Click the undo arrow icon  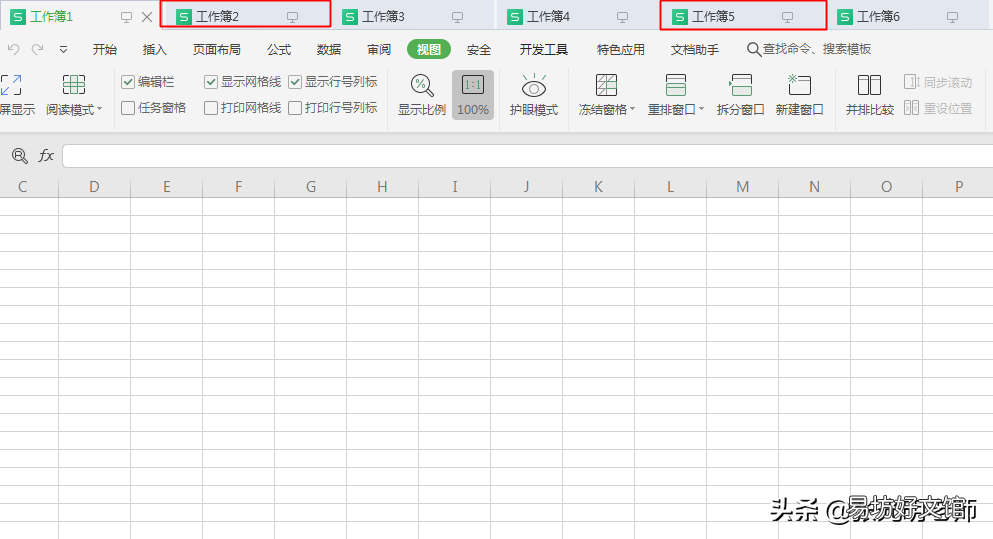coord(13,49)
